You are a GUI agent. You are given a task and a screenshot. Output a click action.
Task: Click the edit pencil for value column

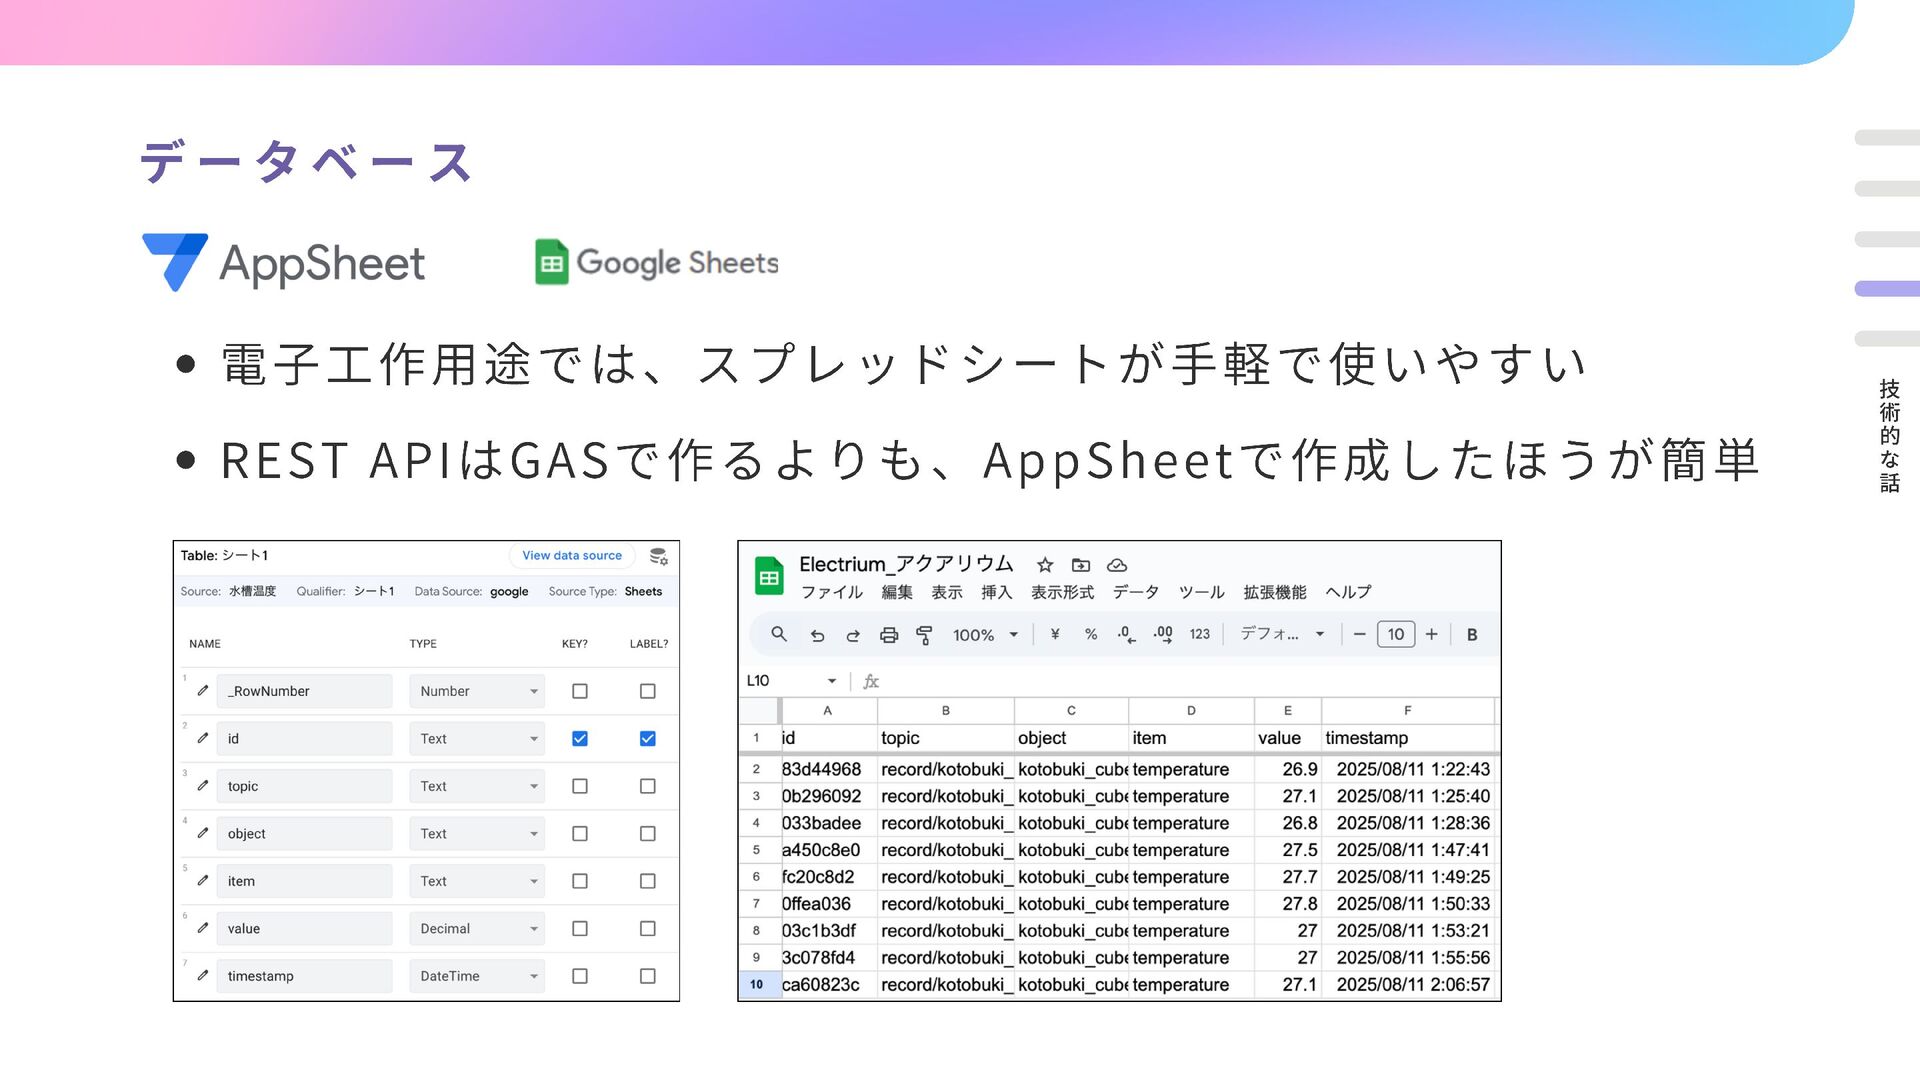point(203,928)
